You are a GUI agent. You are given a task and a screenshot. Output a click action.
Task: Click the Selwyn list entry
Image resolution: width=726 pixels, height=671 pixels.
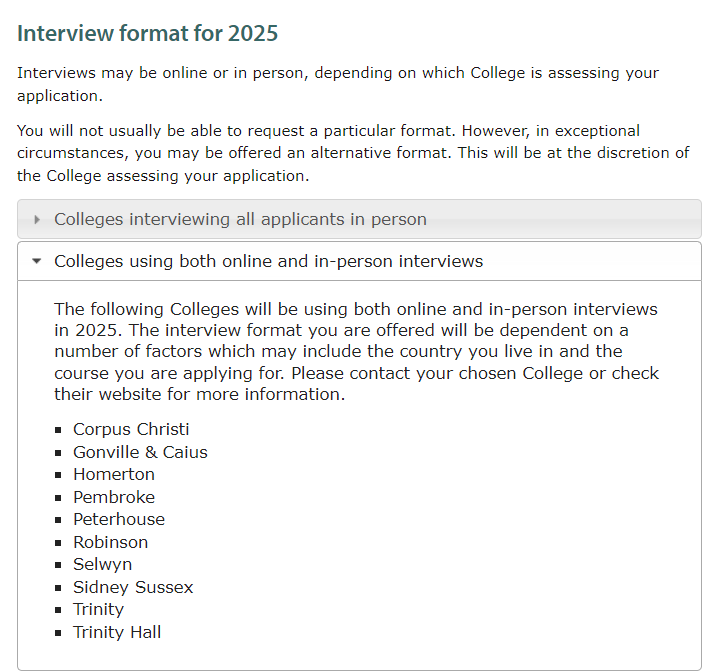coord(102,565)
